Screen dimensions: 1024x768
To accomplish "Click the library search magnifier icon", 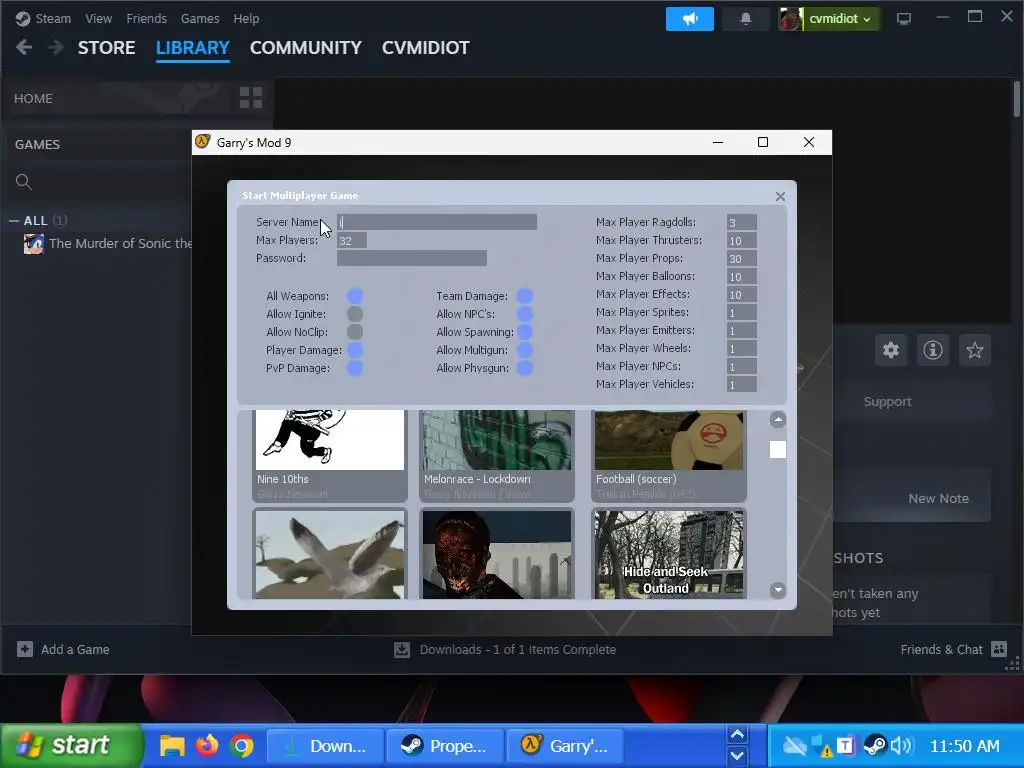I will tap(24, 182).
